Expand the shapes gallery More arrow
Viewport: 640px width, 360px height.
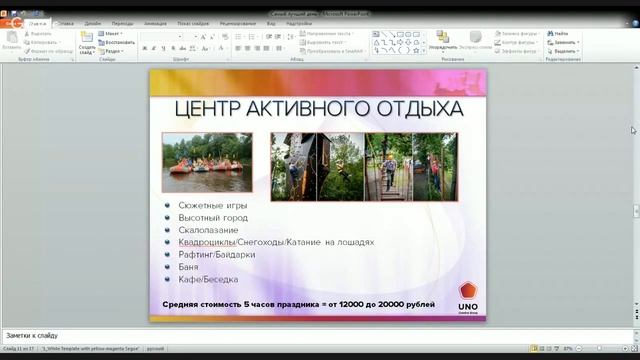click(x=424, y=51)
